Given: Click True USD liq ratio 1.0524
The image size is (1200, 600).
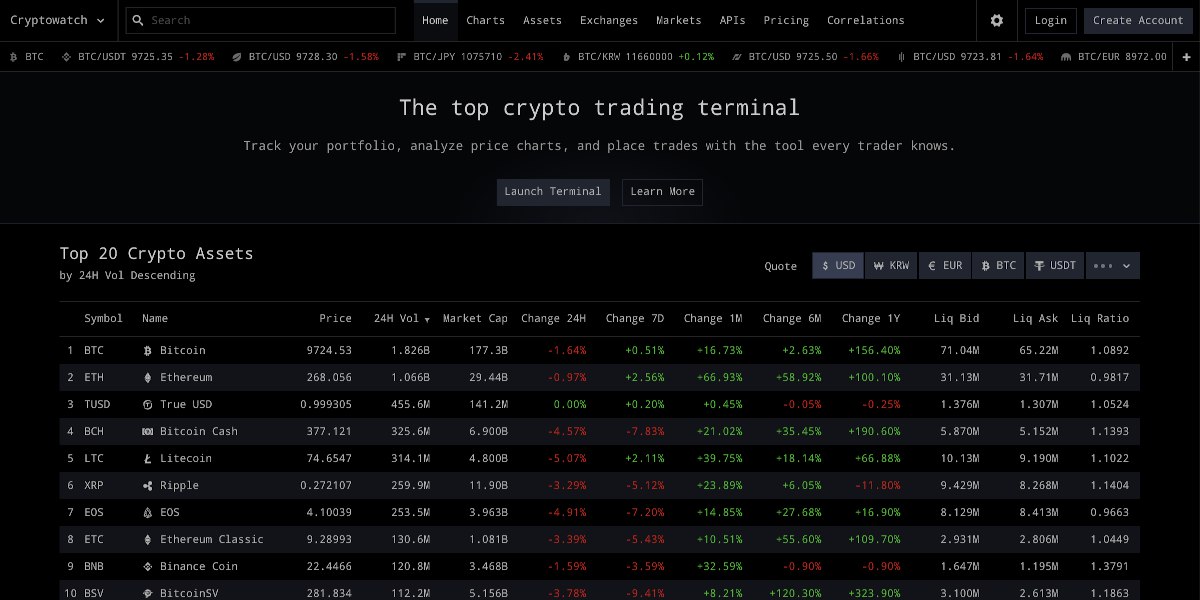Looking at the screenshot, I should coord(1108,404).
